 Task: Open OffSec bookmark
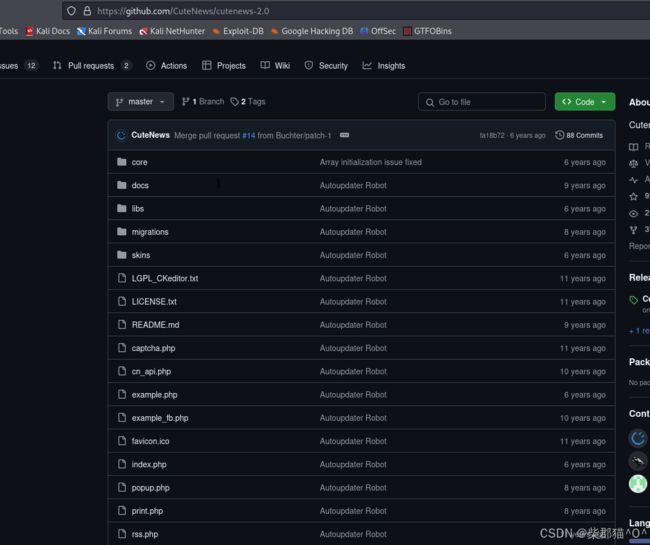(x=378, y=31)
